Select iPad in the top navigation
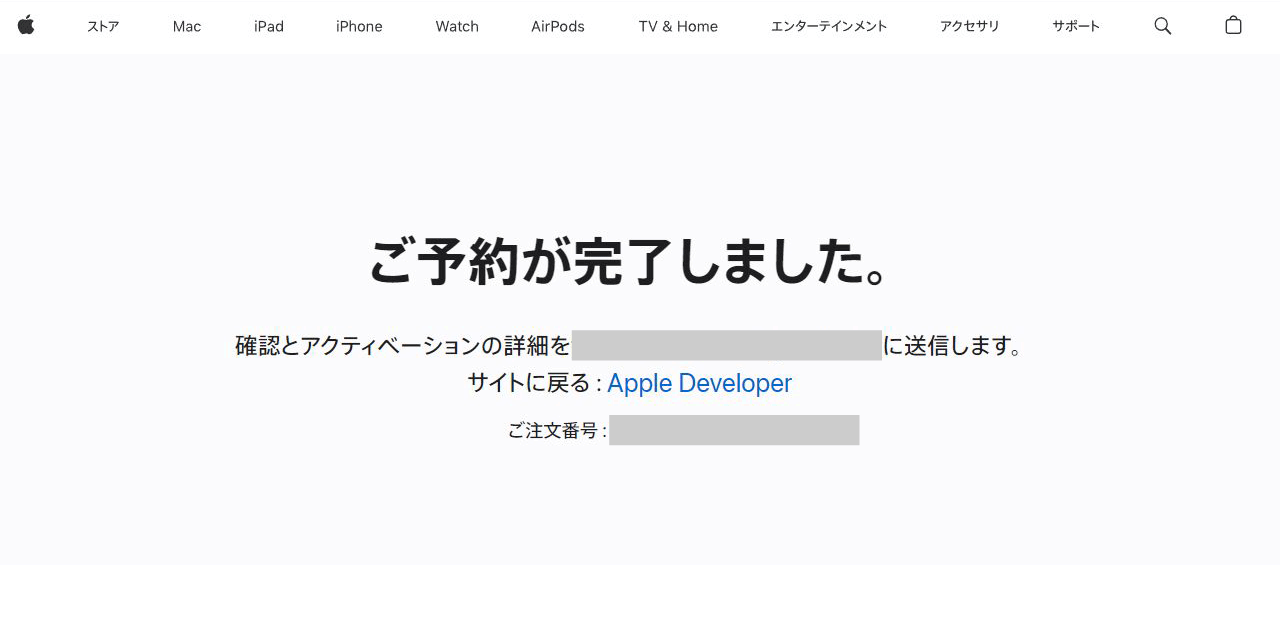1280x640 pixels. click(269, 27)
